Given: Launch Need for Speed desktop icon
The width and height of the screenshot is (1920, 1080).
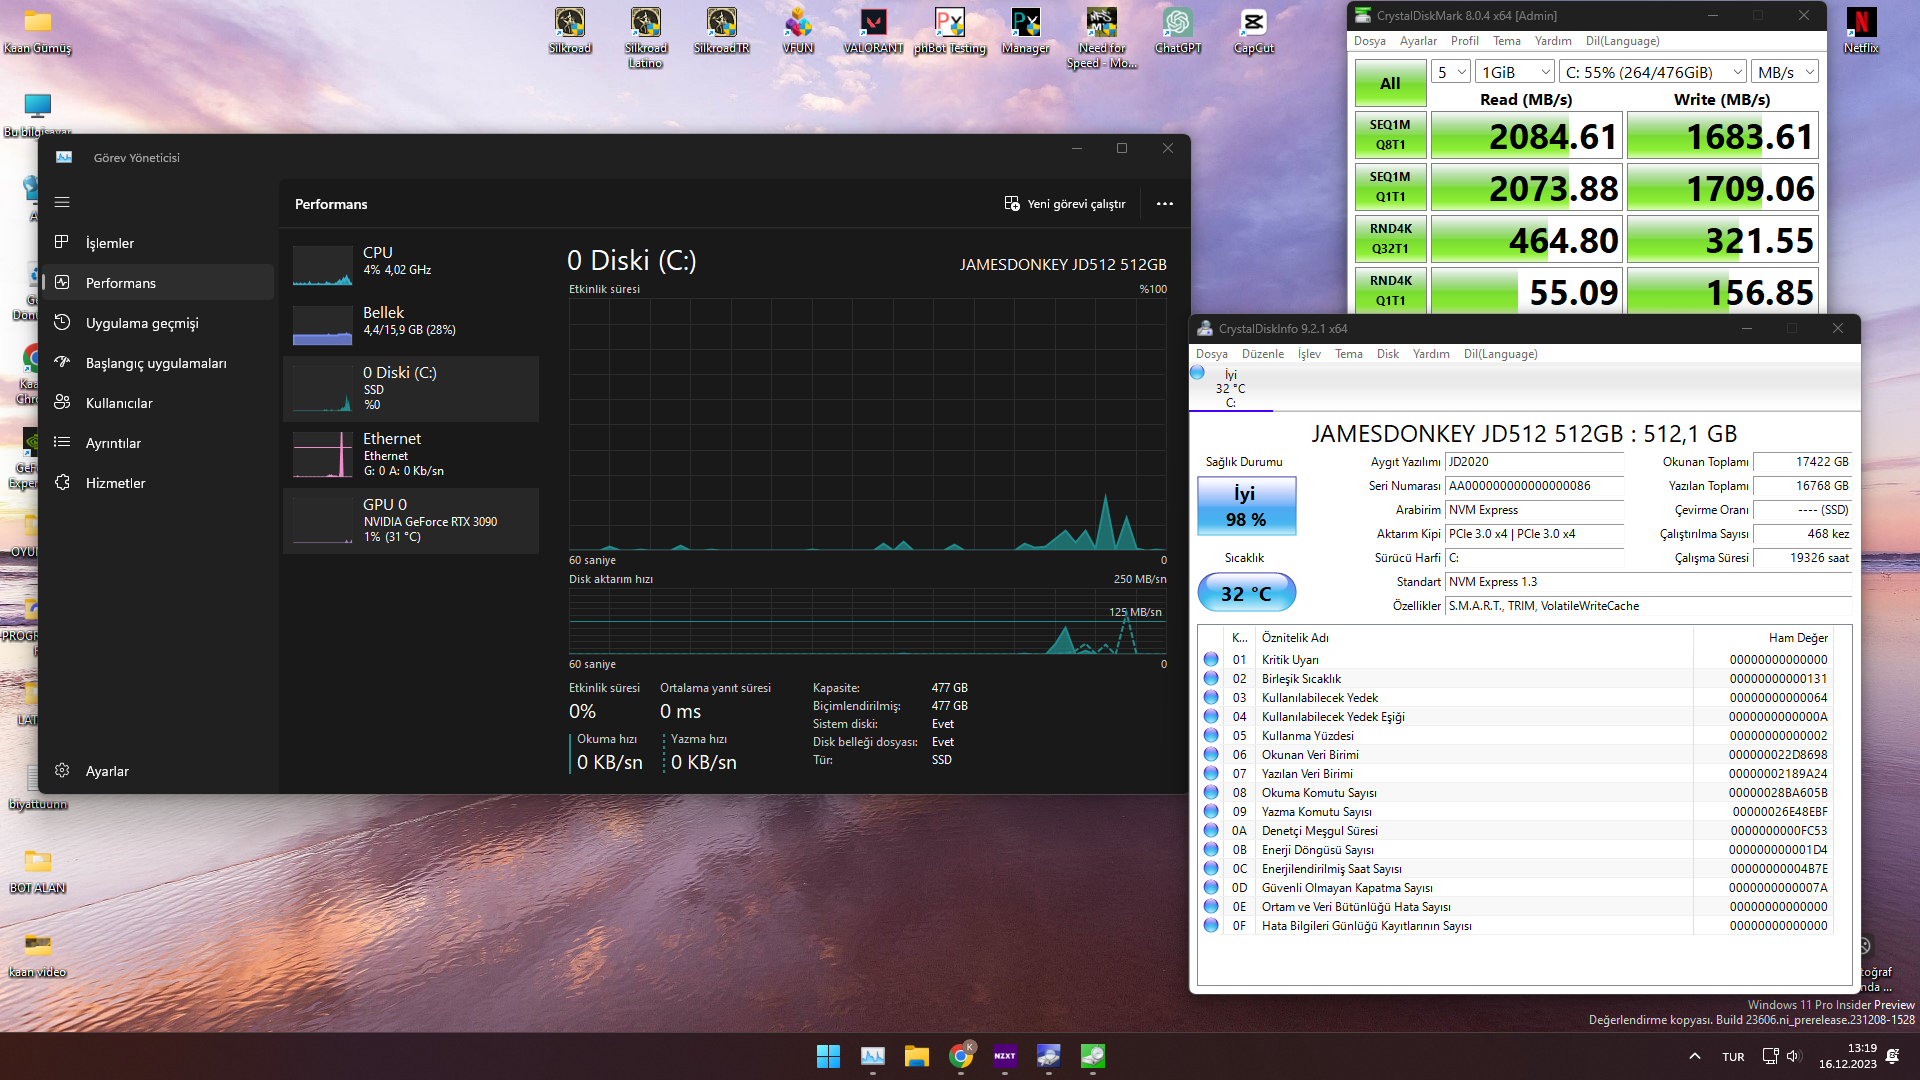Looking at the screenshot, I should tap(1101, 38).
